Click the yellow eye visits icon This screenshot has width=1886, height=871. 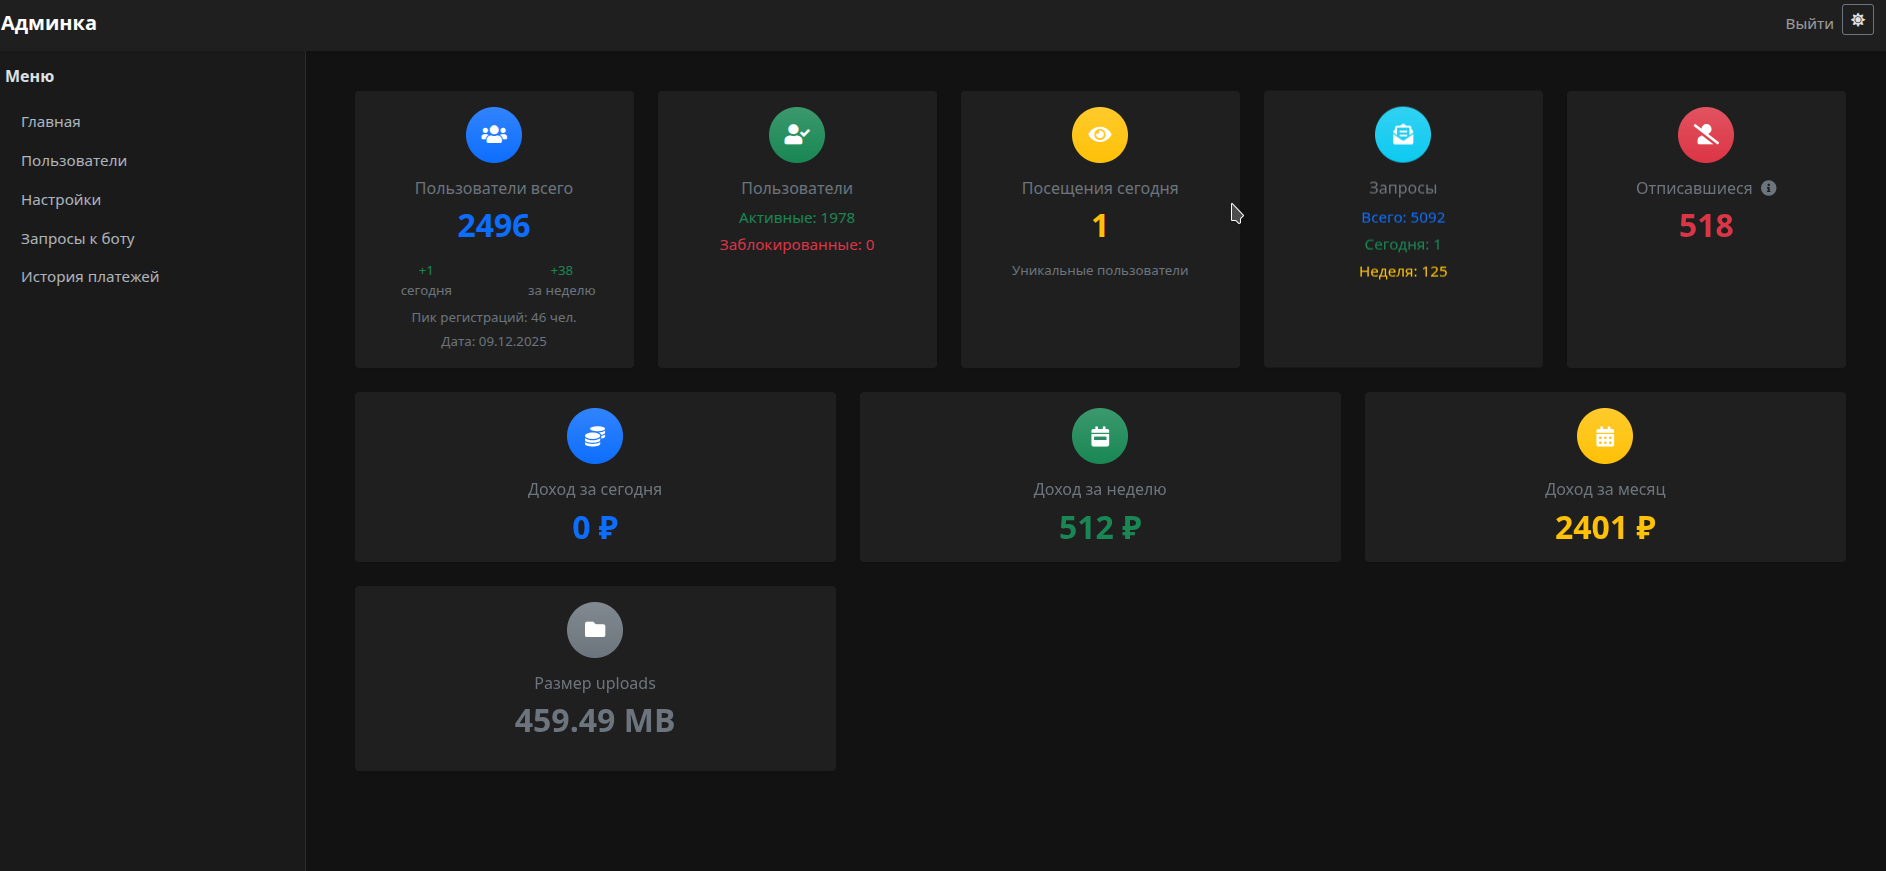coord(1100,135)
